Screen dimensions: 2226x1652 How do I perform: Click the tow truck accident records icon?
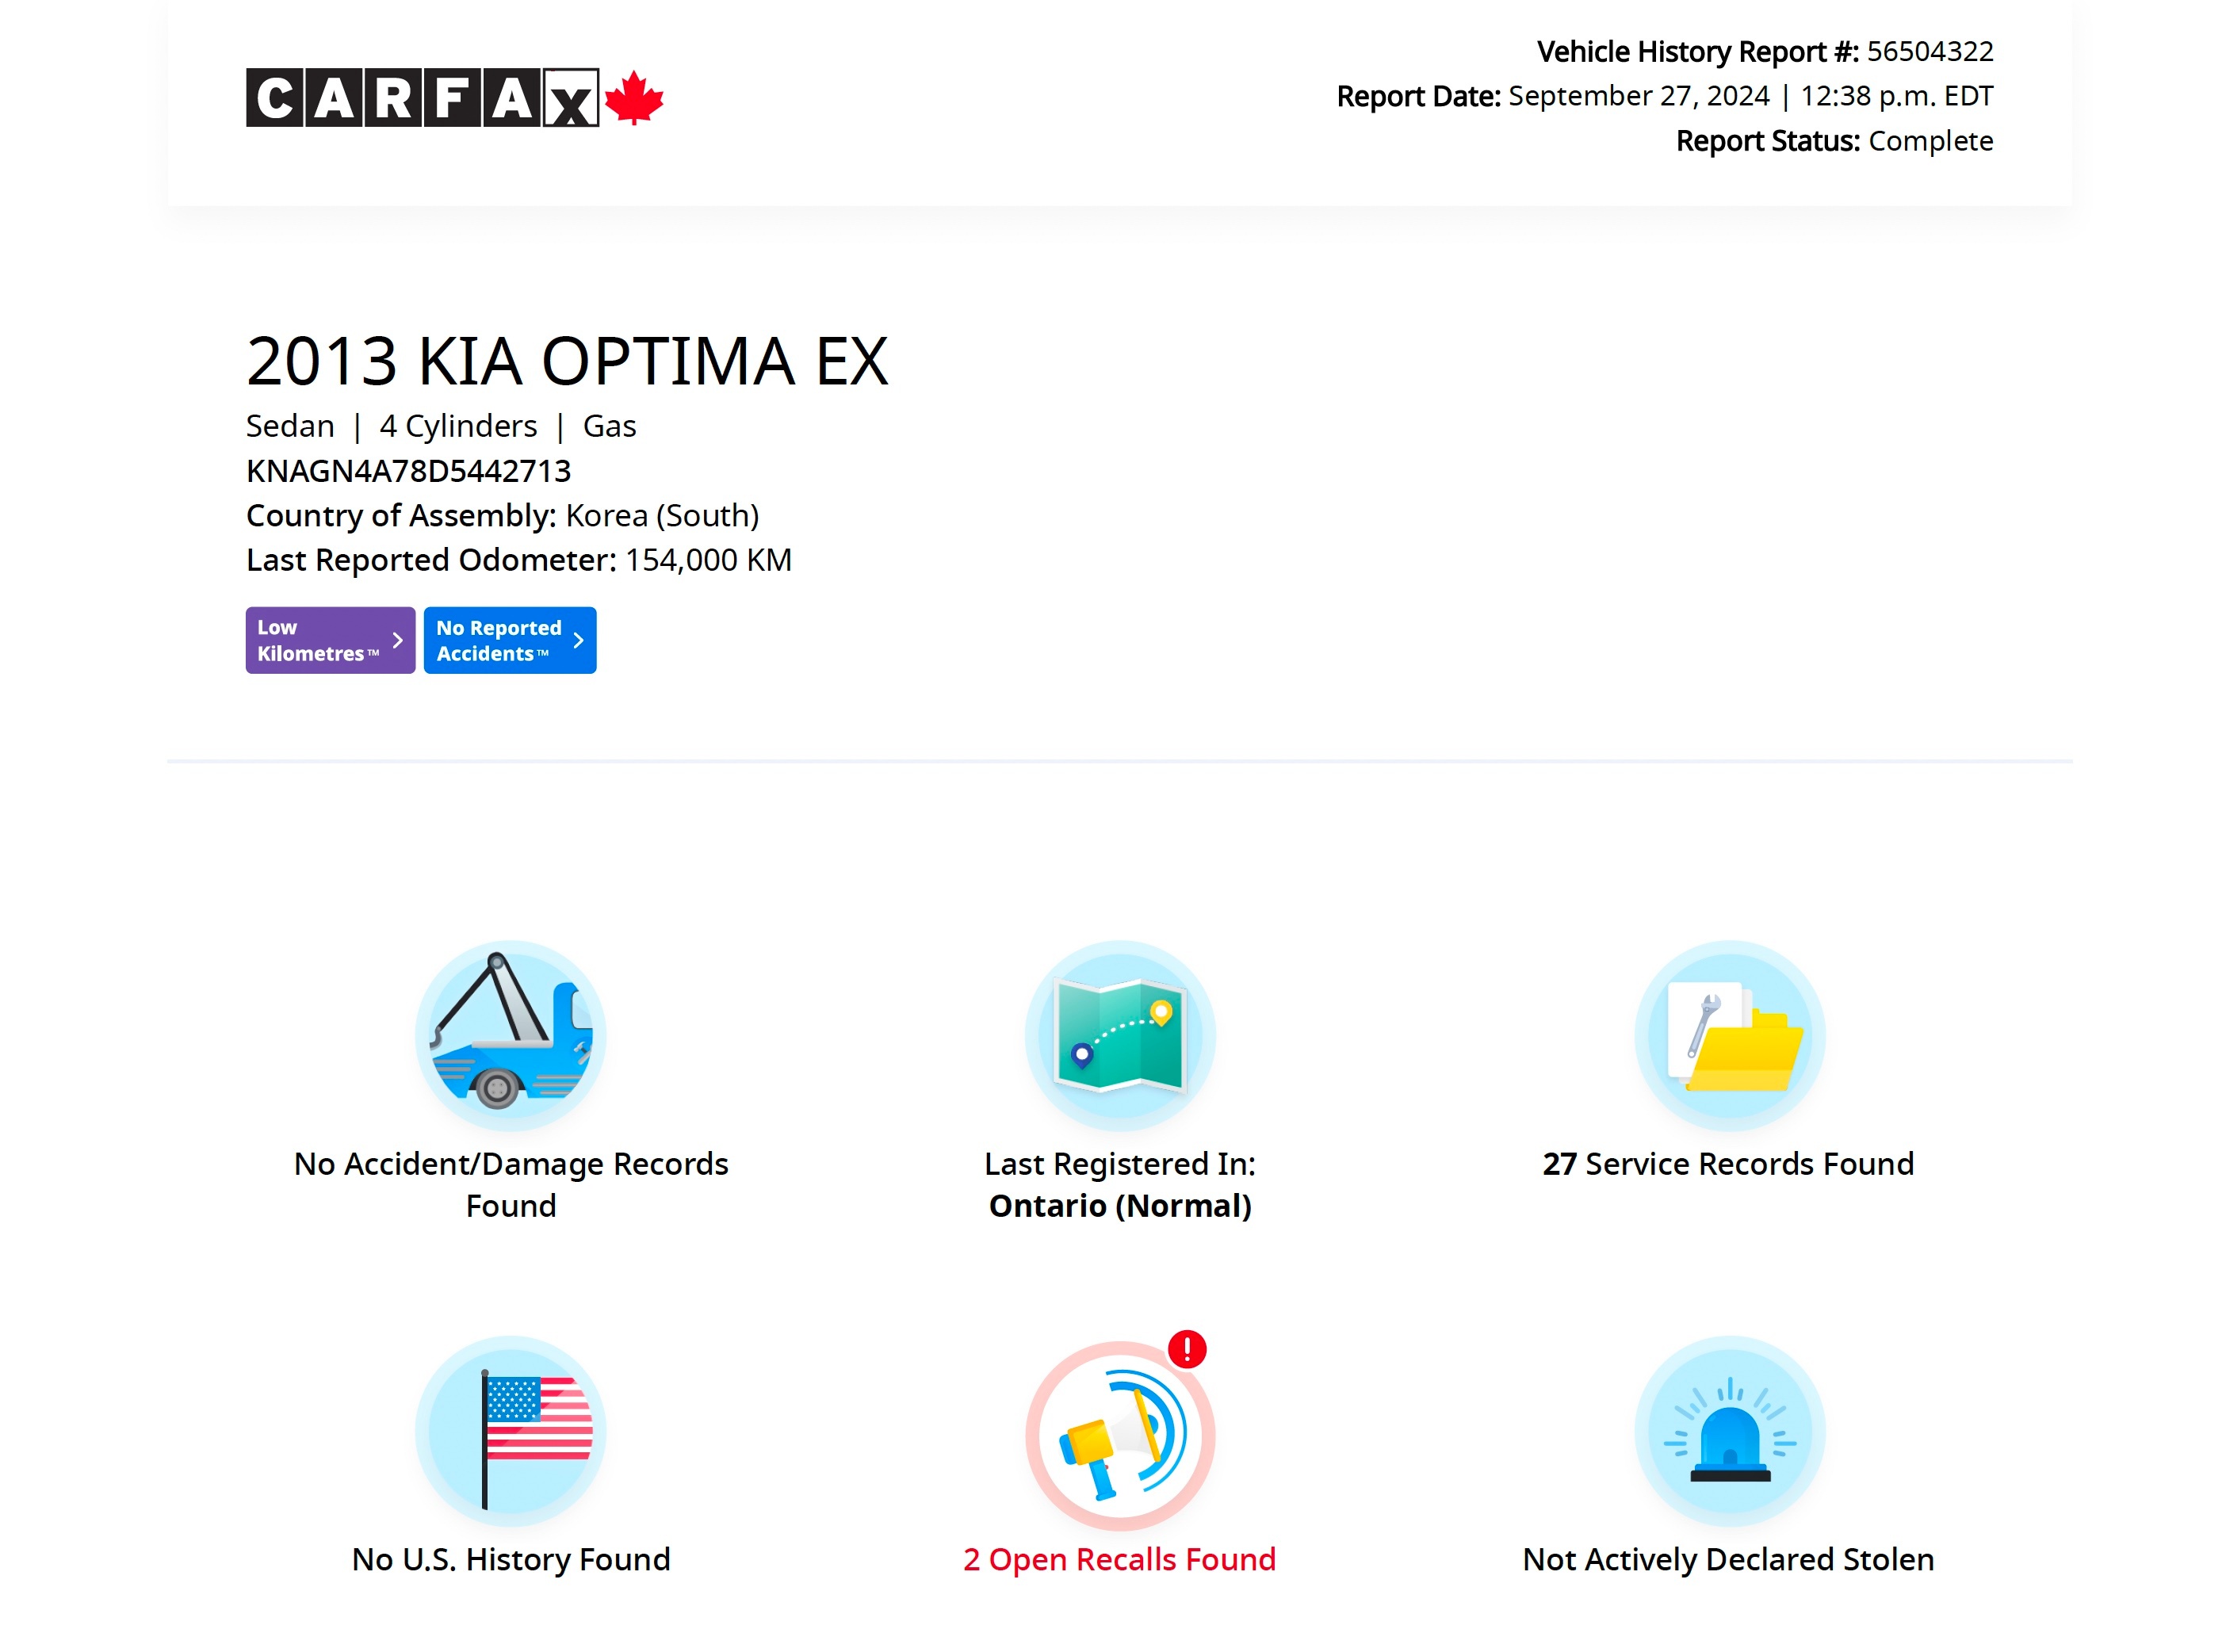click(x=511, y=1035)
